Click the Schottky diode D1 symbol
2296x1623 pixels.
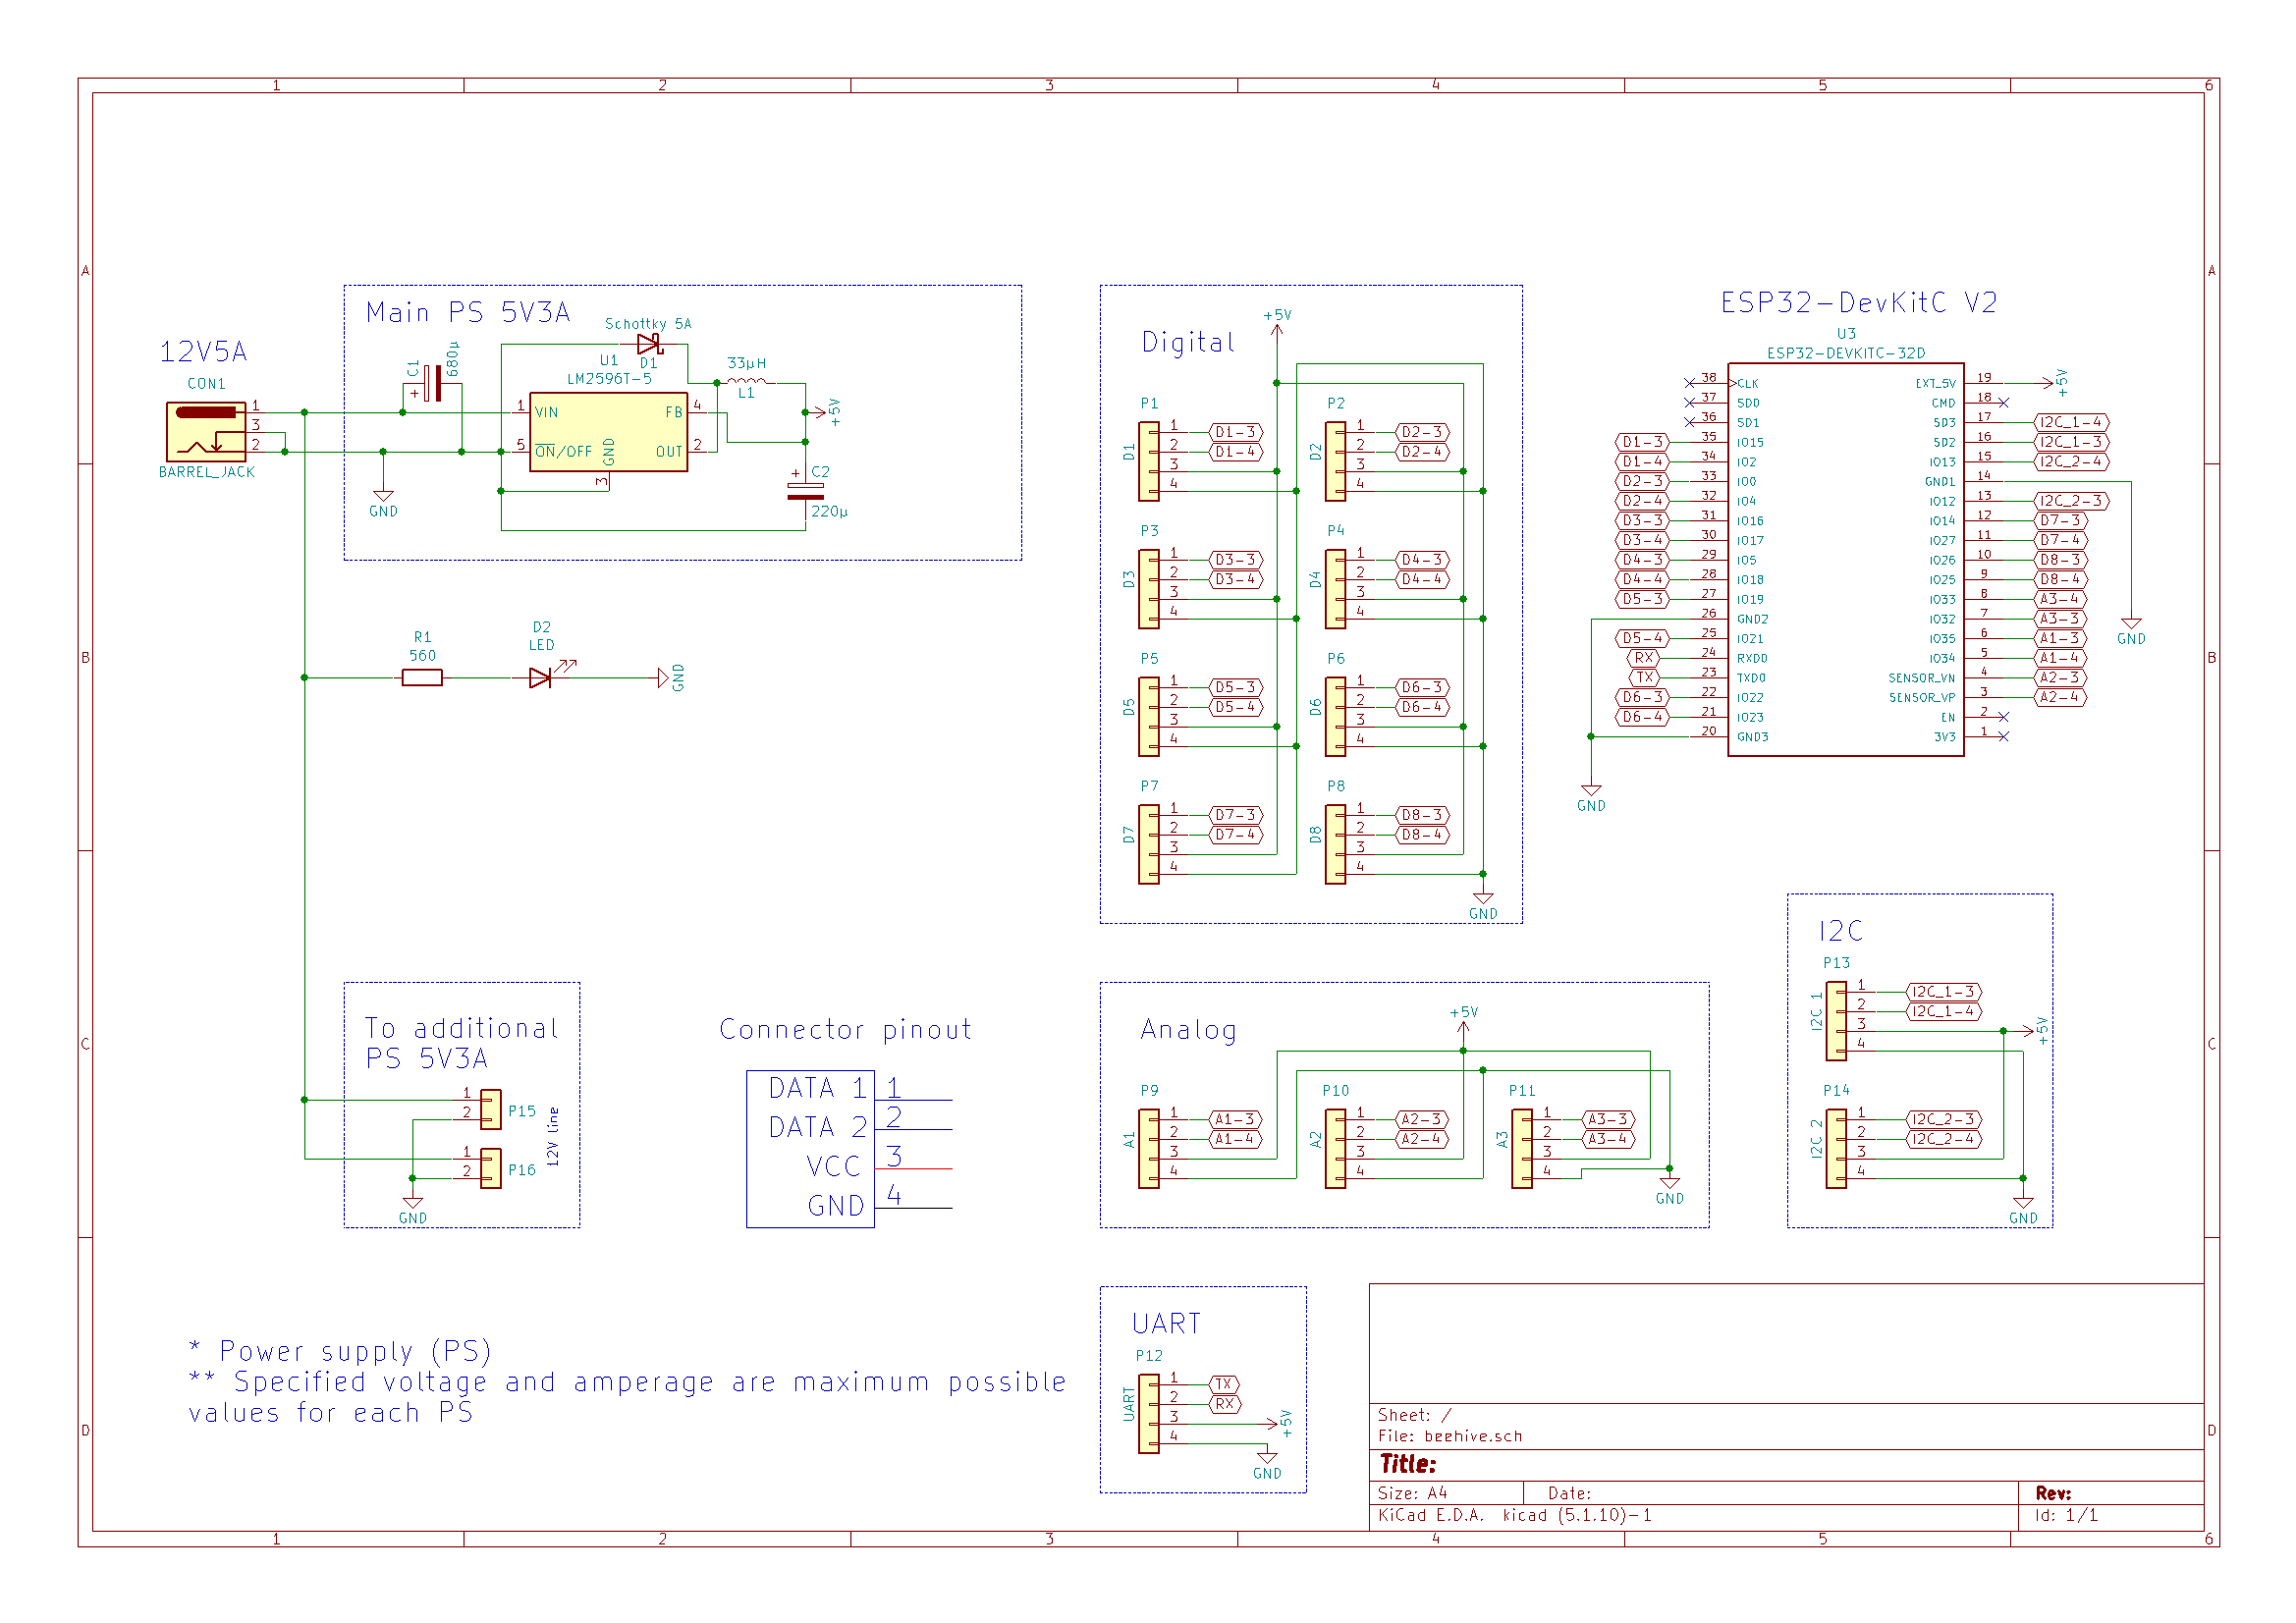(x=649, y=344)
